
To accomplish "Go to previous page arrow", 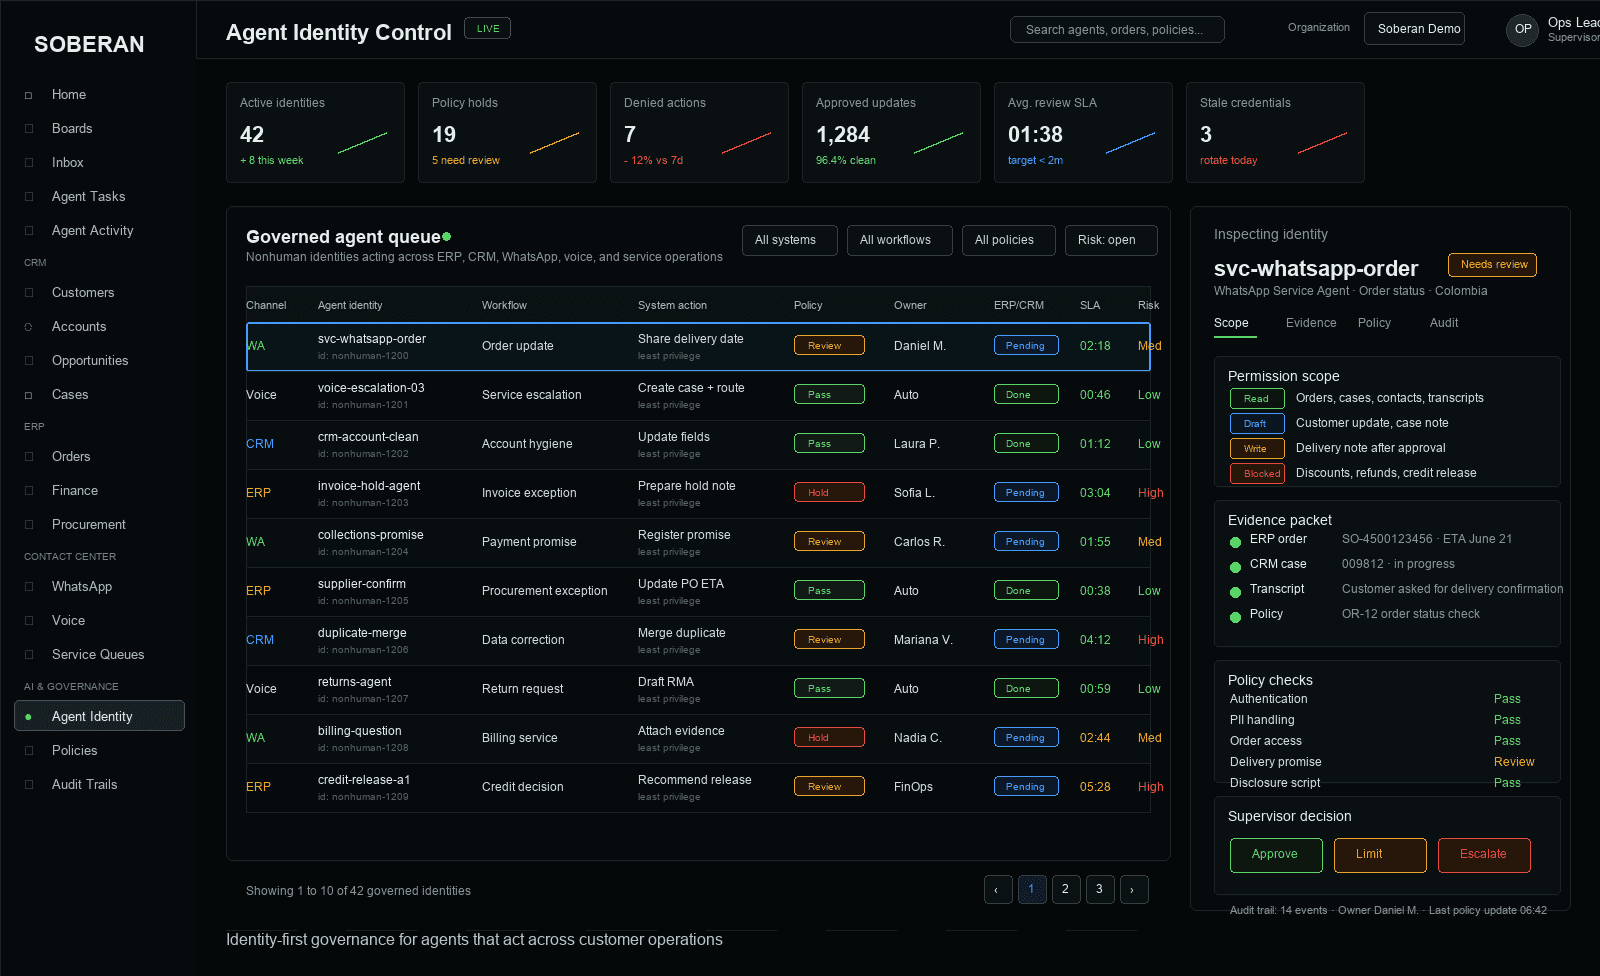I will click(998, 890).
